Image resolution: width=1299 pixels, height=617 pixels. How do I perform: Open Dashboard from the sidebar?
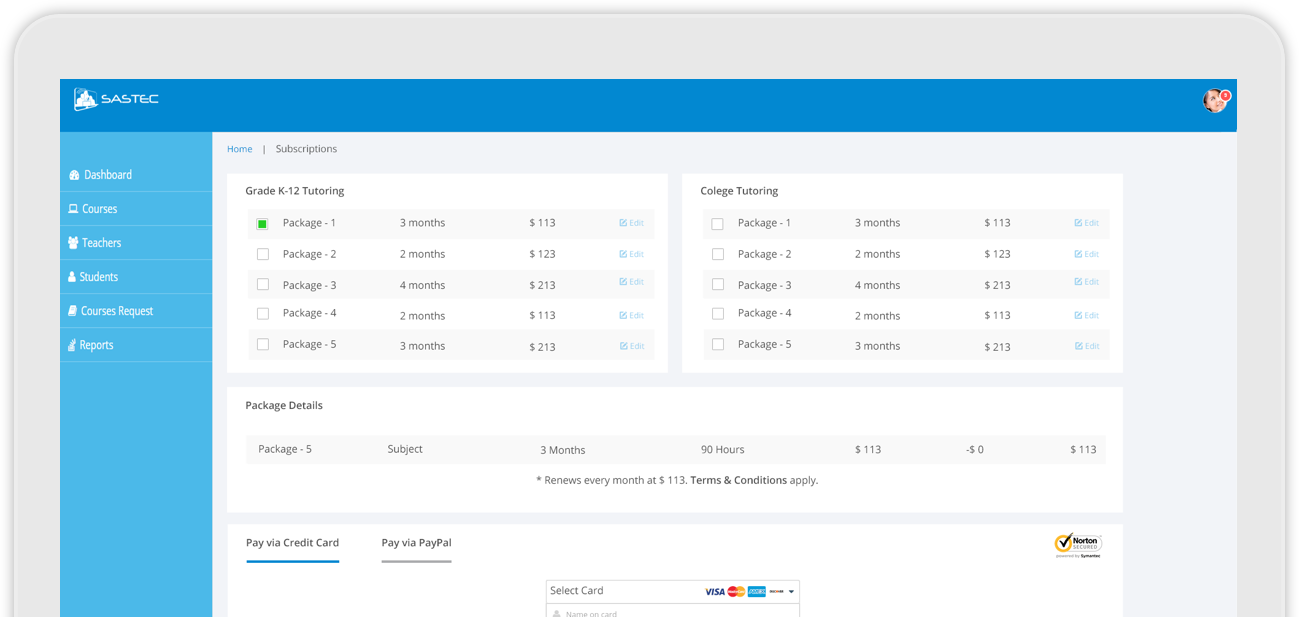[x=107, y=175]
